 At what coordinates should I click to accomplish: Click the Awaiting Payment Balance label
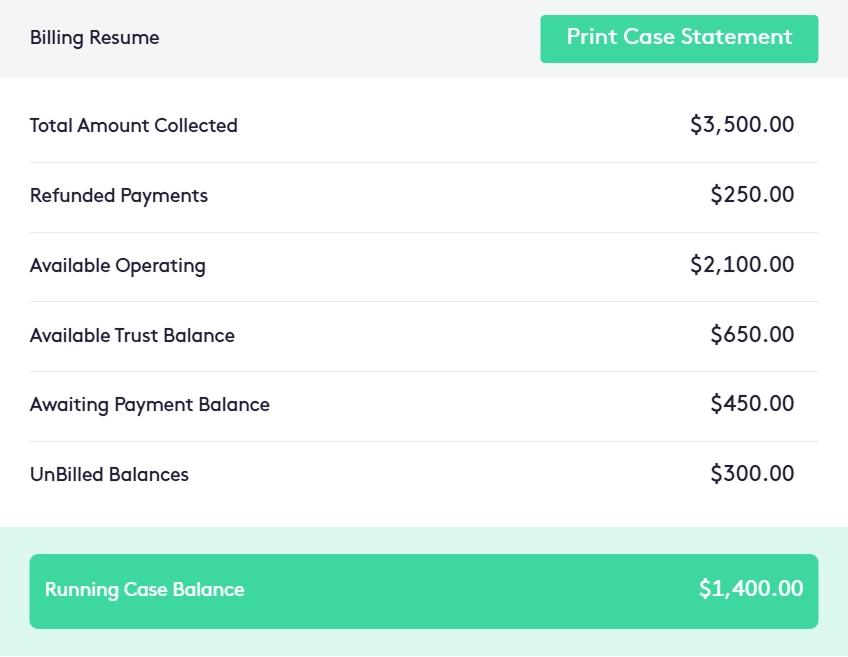[150, 405]
